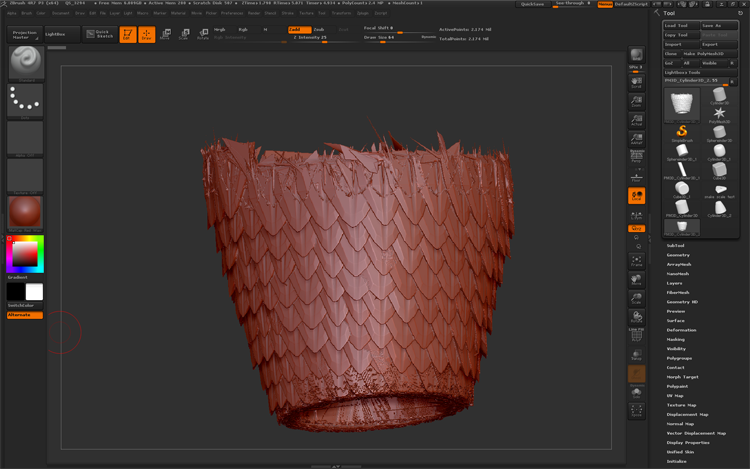Open the red wax material sphere selector
Viewport: 750px width, 469px height.
click(25, 213)
